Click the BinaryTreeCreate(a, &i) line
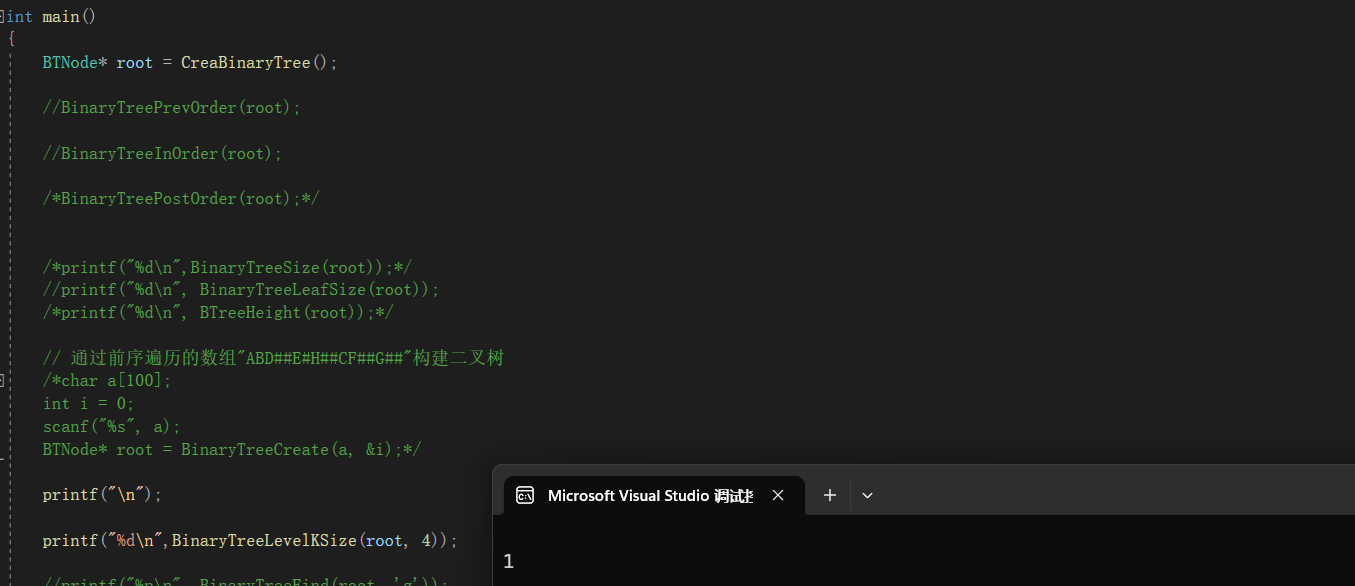Image resolution: width=1355 pixels, height=586 pixels. pyautogui.click(x=232, y=449)
